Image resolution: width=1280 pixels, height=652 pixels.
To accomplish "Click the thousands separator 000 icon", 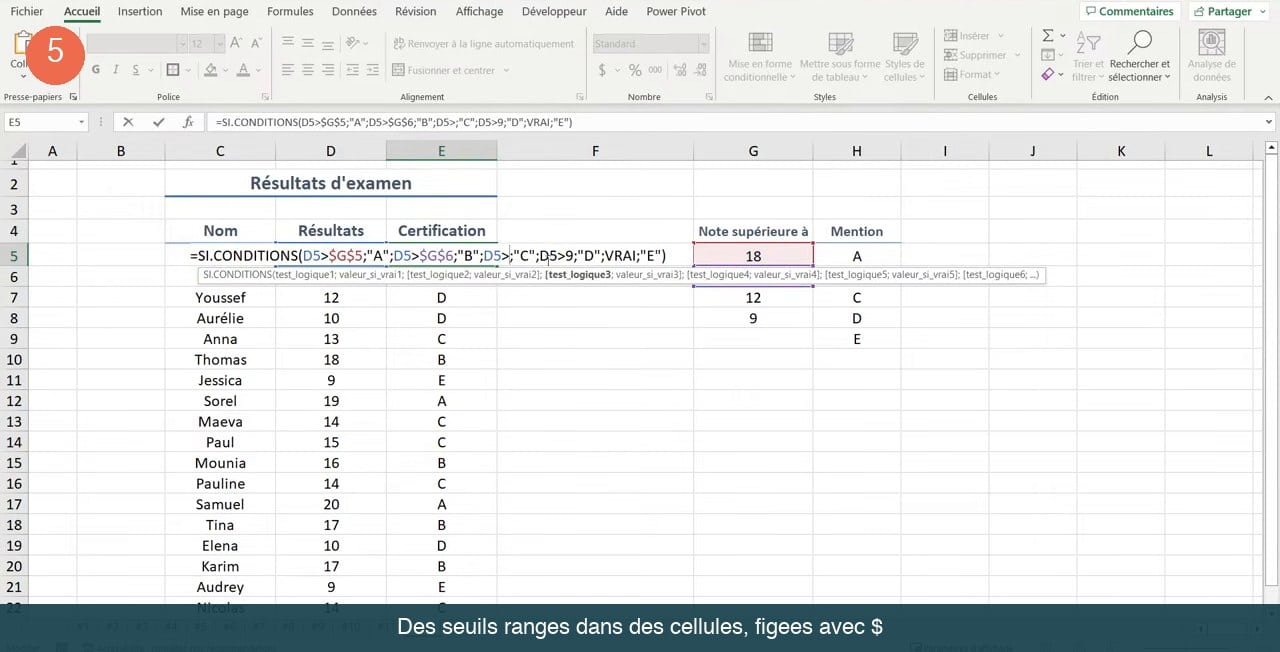I will [x=655, y=70].
